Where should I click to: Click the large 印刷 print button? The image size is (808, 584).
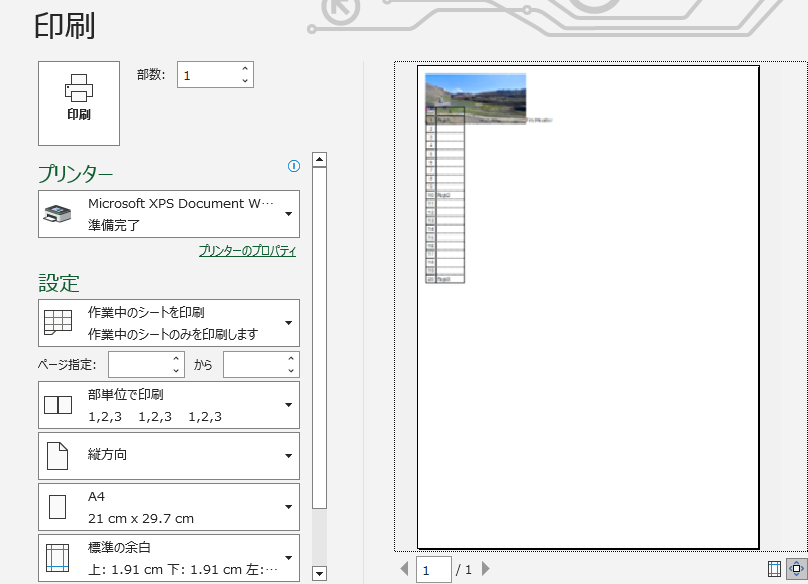(x=79, y=103)
